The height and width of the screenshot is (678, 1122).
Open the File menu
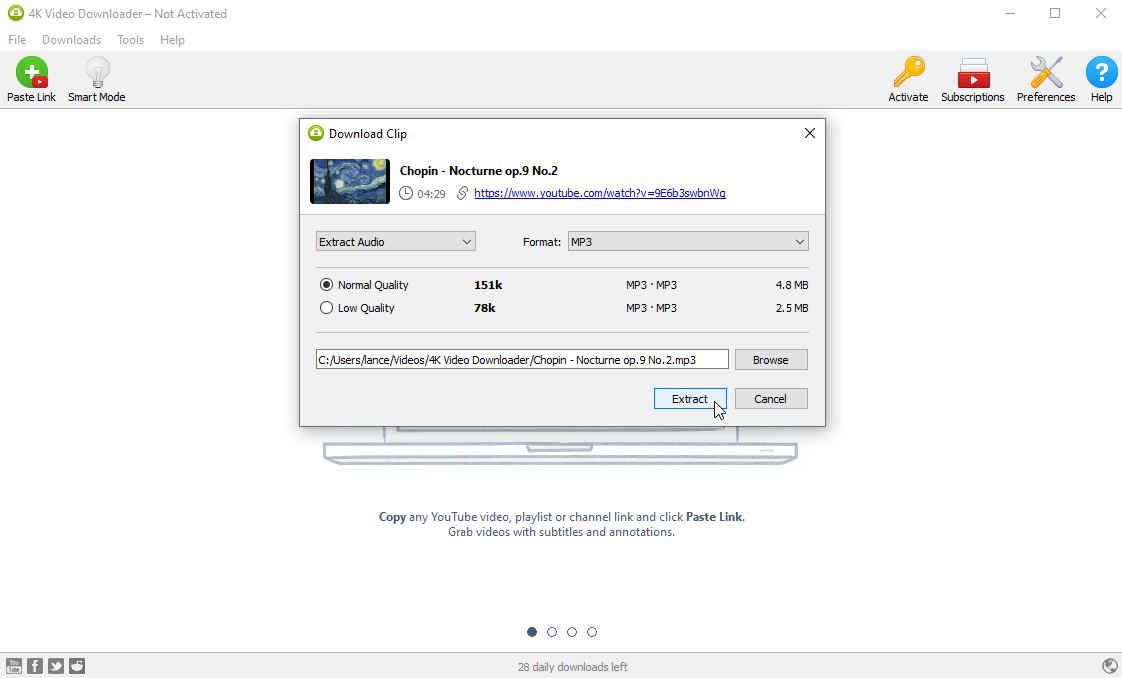click(x=17, y=40)
